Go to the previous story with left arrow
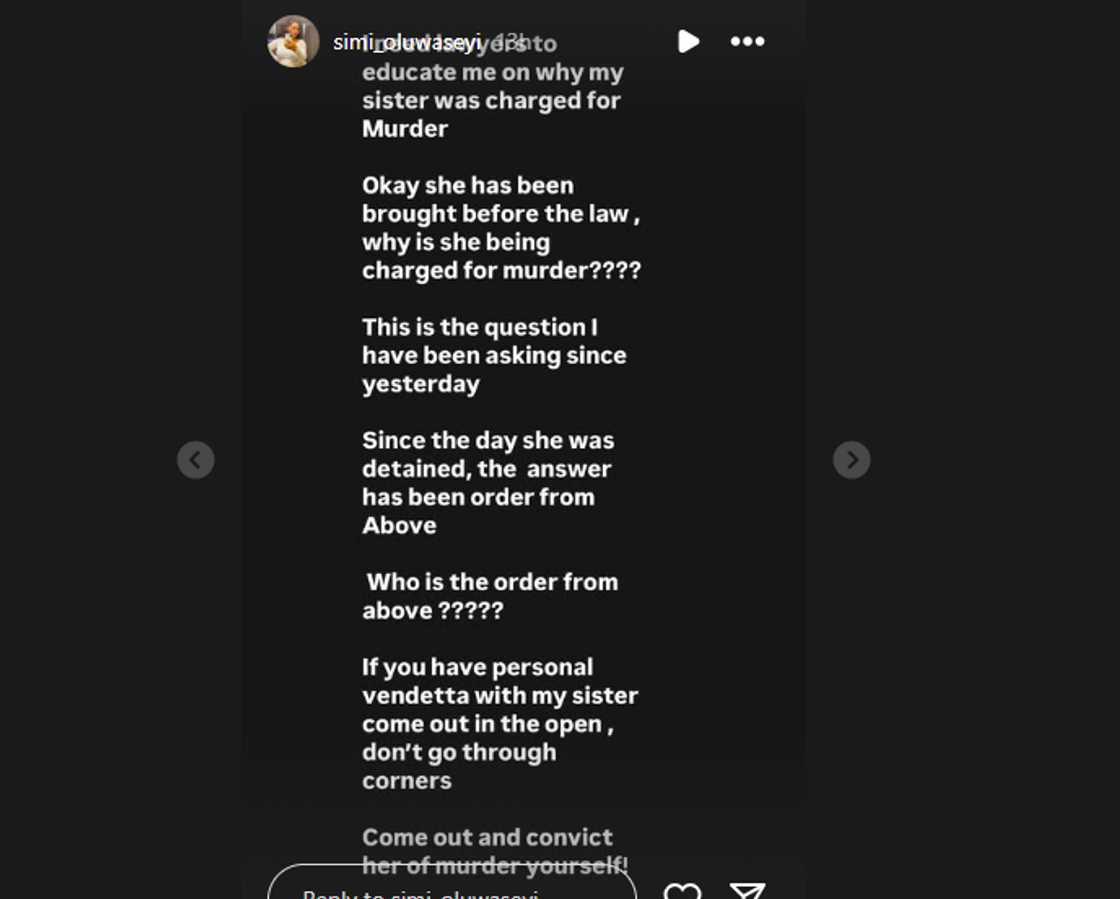The height and width of the screenshot is (899, 1120). tap(196, 460)
